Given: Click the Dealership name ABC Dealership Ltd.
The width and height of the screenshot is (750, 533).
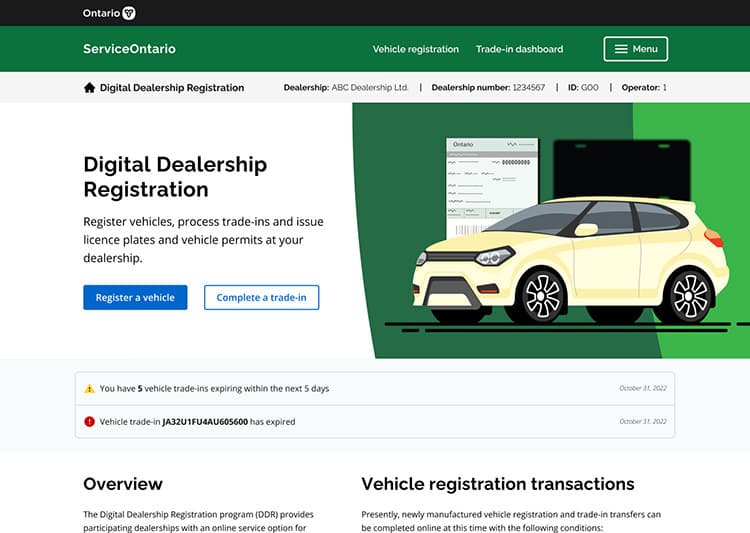Looking at the screenshot, I should tap(345, 88).
